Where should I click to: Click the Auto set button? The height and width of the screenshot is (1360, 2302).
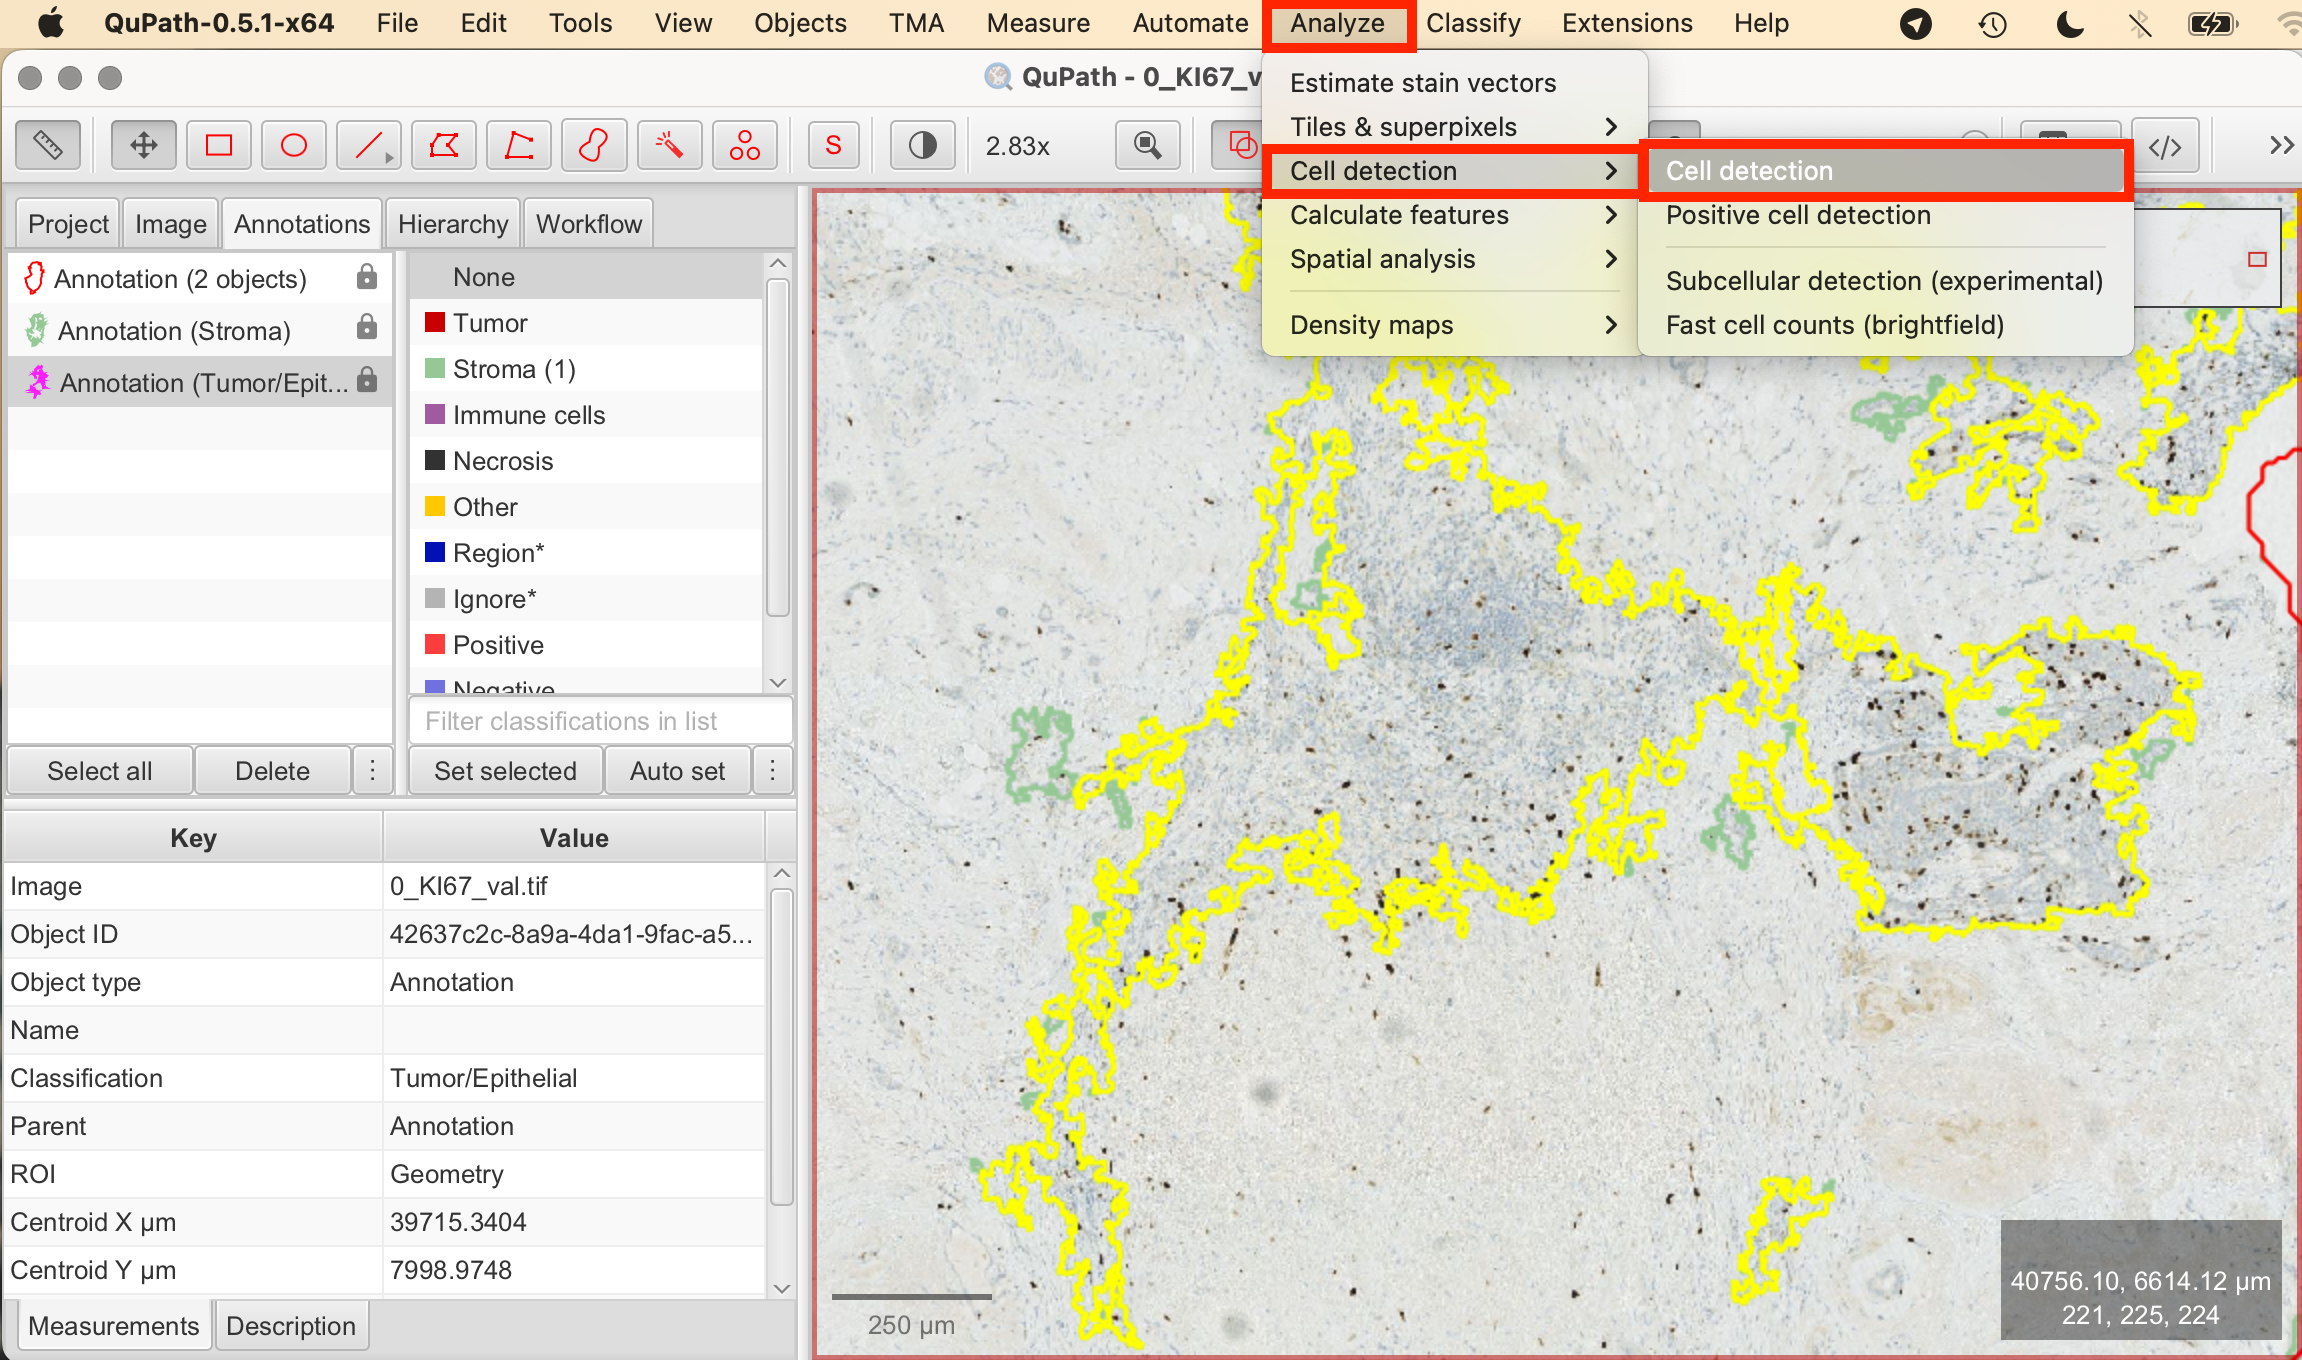pyautogui.click(x=677, y=771)
